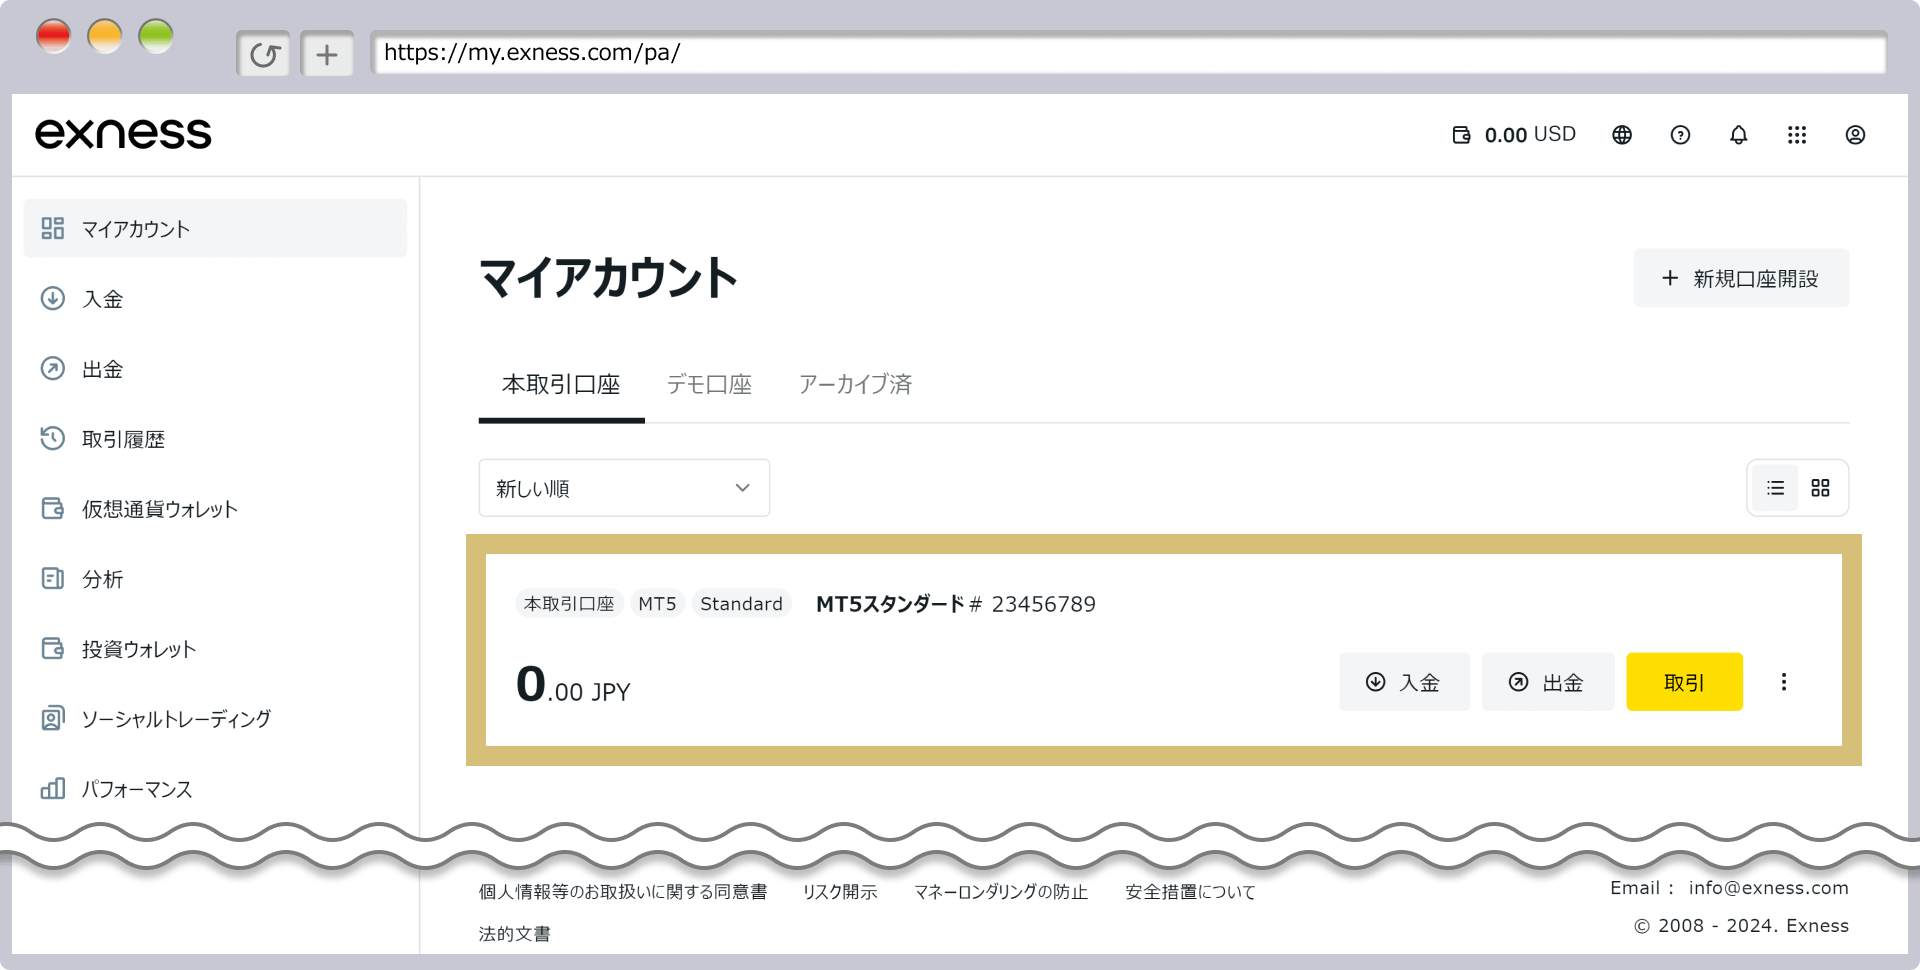Open 仮想通貨ウォレット in the sidebar
This screenshot has width=1920, height=970.
tap(215, 508)
